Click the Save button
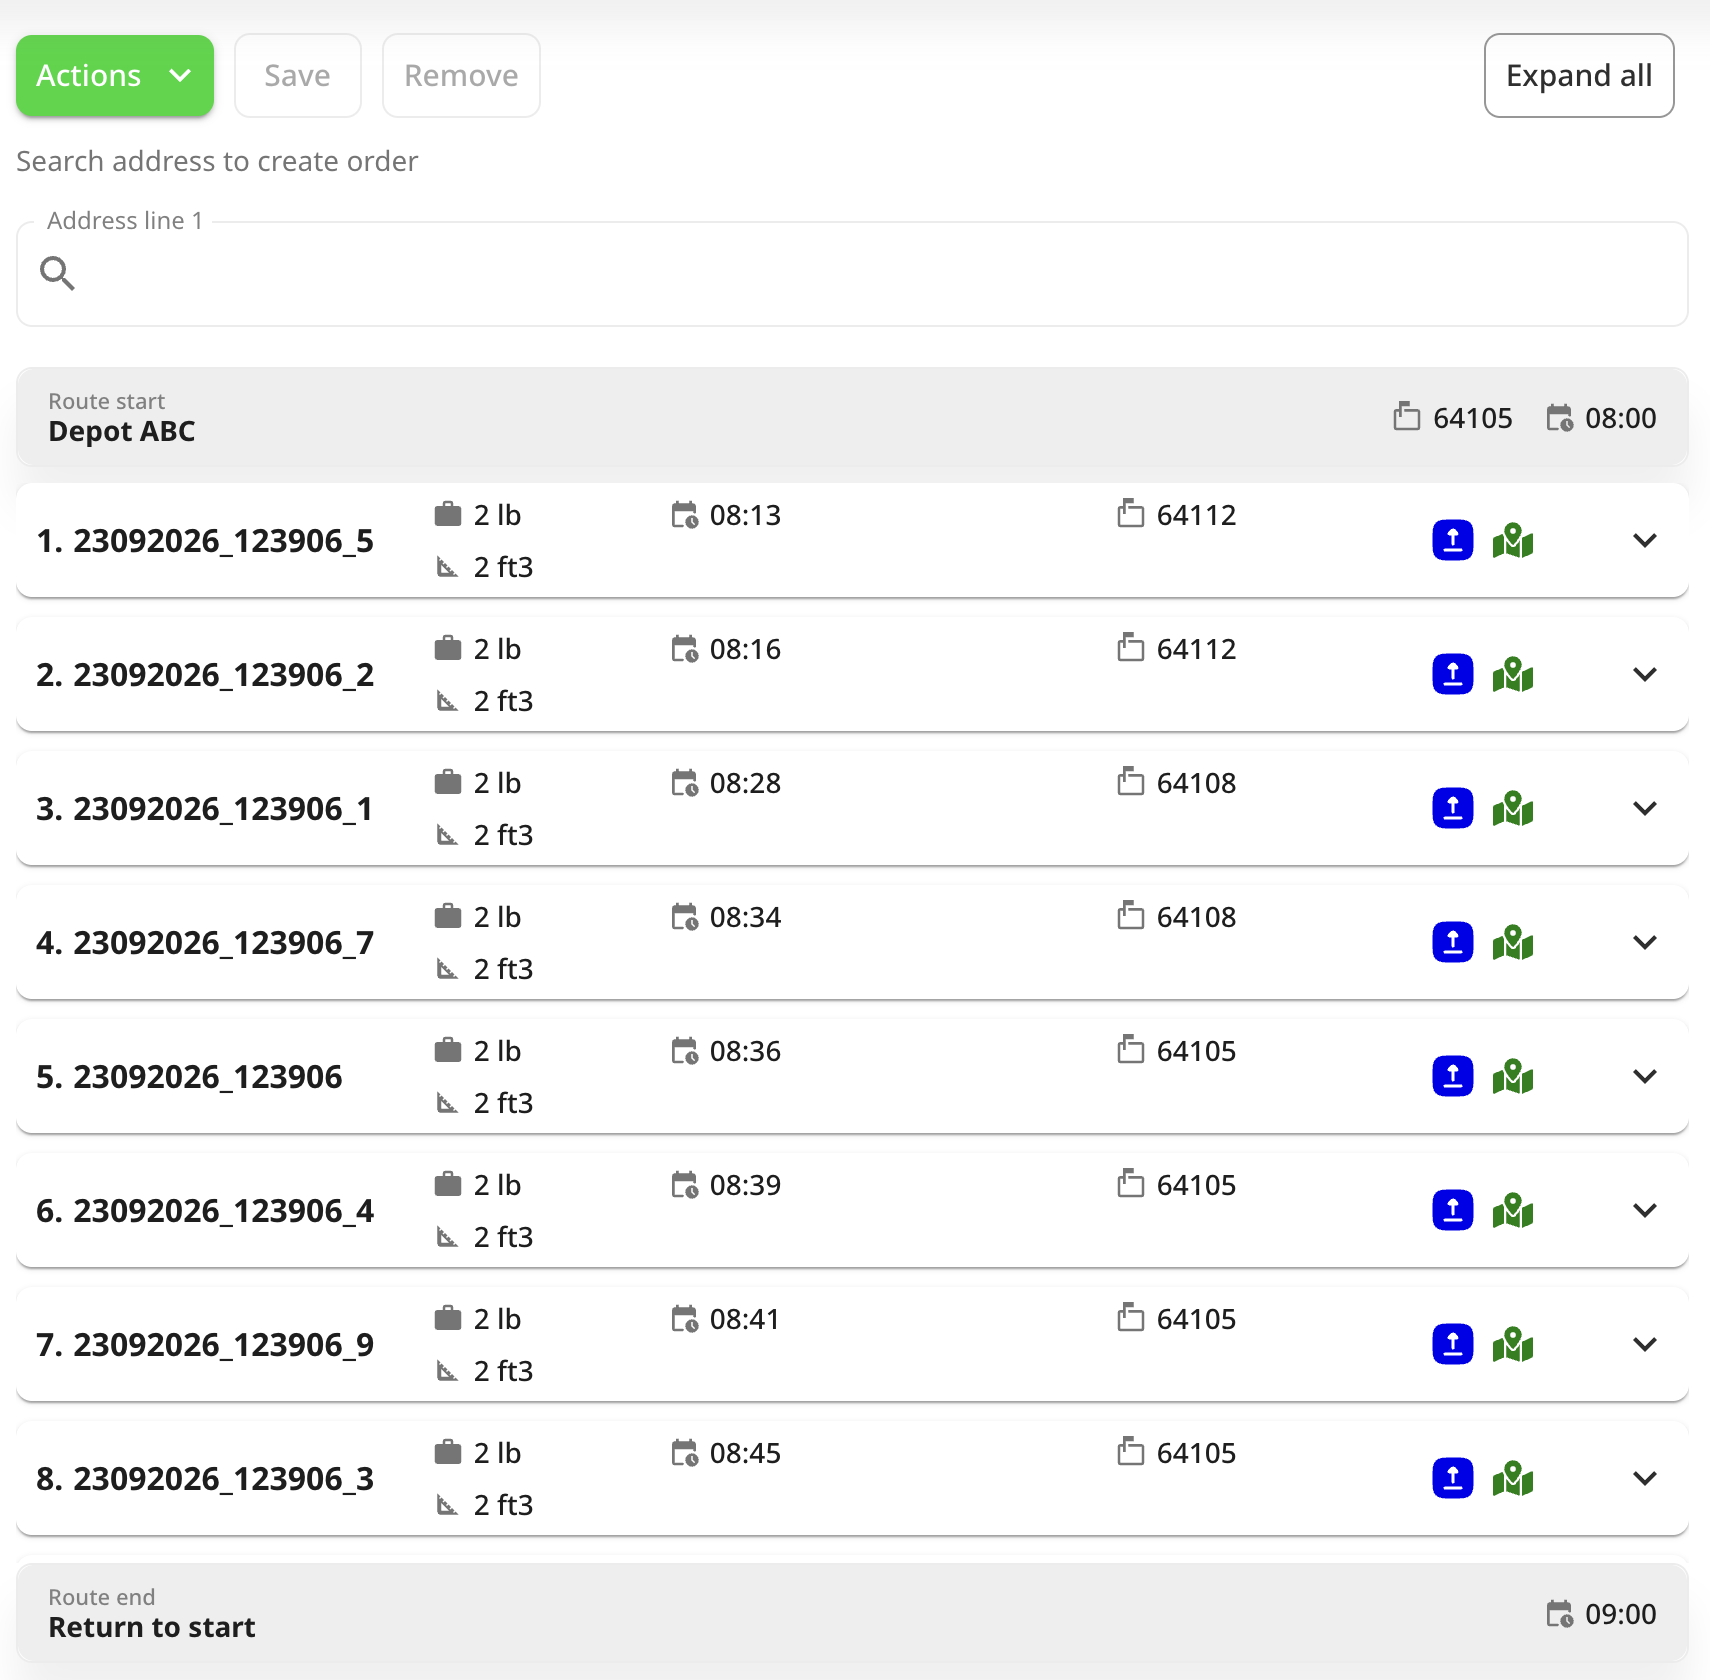 [298, 76]
